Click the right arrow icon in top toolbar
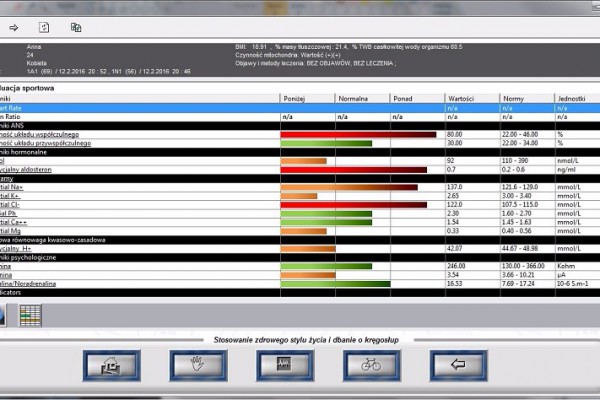600x400 pixels. [13, 27]
